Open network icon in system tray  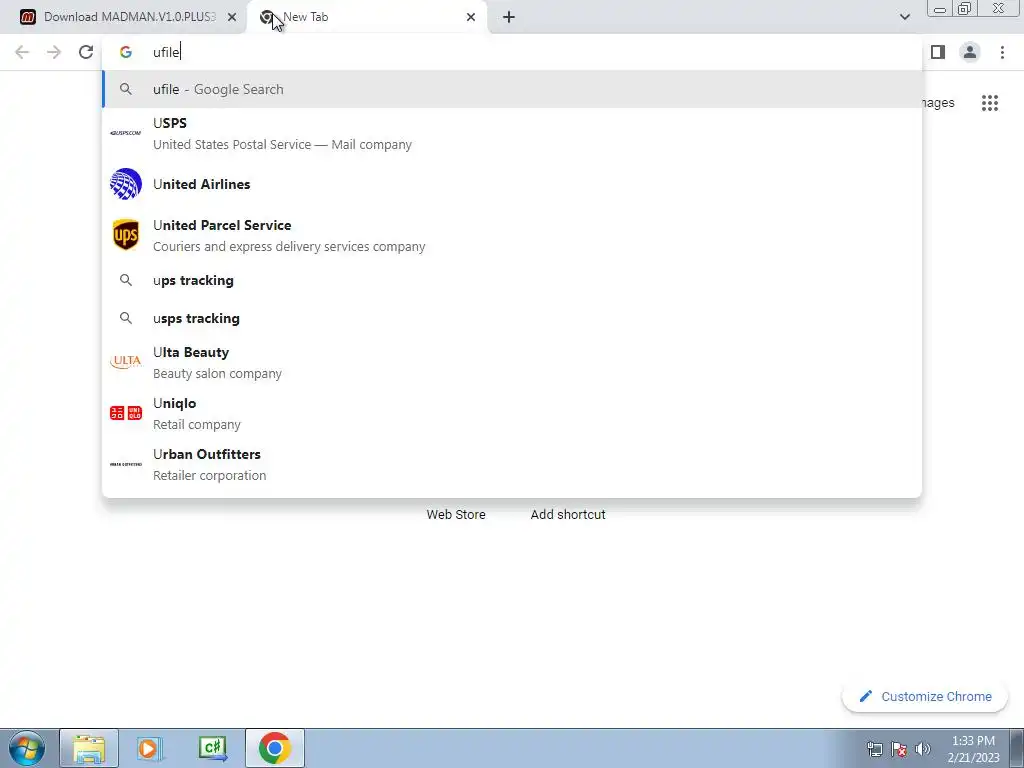click(875, 748)
